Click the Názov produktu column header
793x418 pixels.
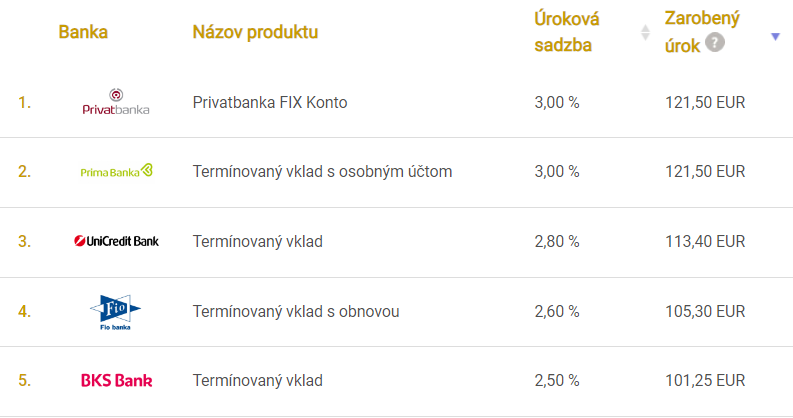255,32
